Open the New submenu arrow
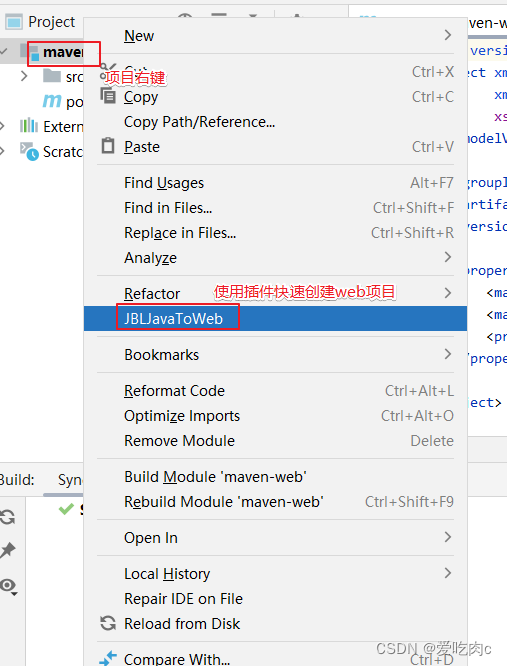The height and width of the screenshot is (666, 507). pyautogui.click(x=448, y=35)
